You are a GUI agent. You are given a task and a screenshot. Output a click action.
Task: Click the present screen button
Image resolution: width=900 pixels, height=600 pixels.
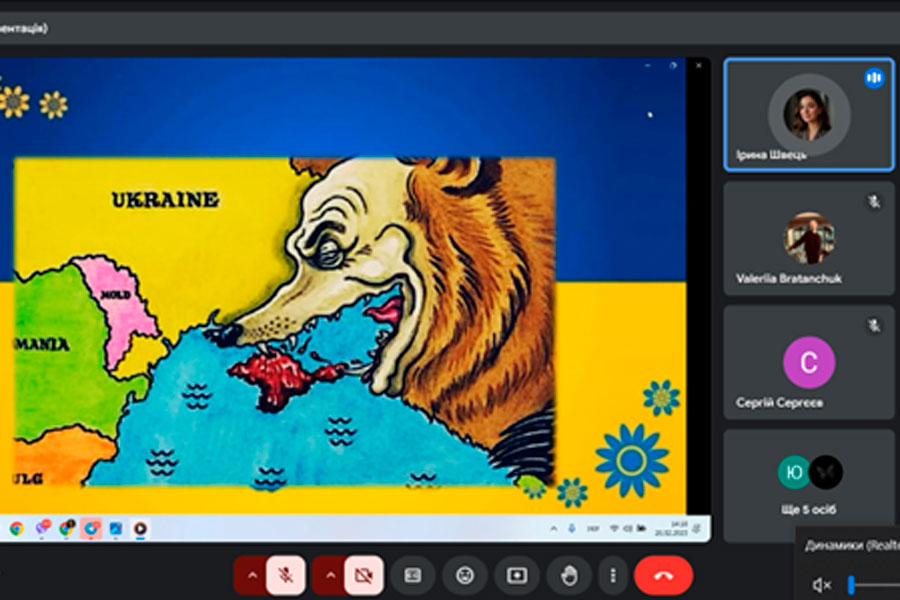coord(517,575)
